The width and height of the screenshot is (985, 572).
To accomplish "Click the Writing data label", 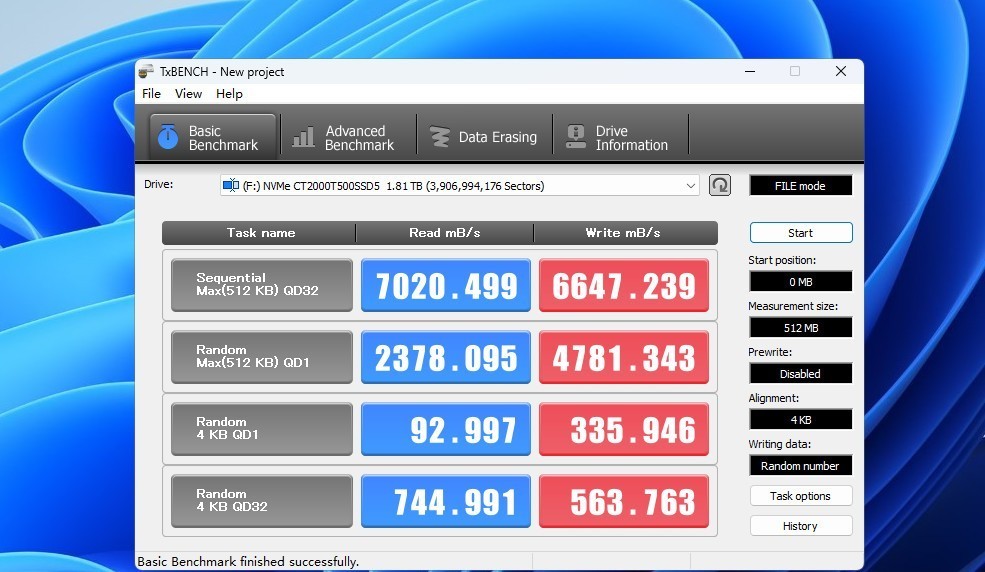I will 780,444.
